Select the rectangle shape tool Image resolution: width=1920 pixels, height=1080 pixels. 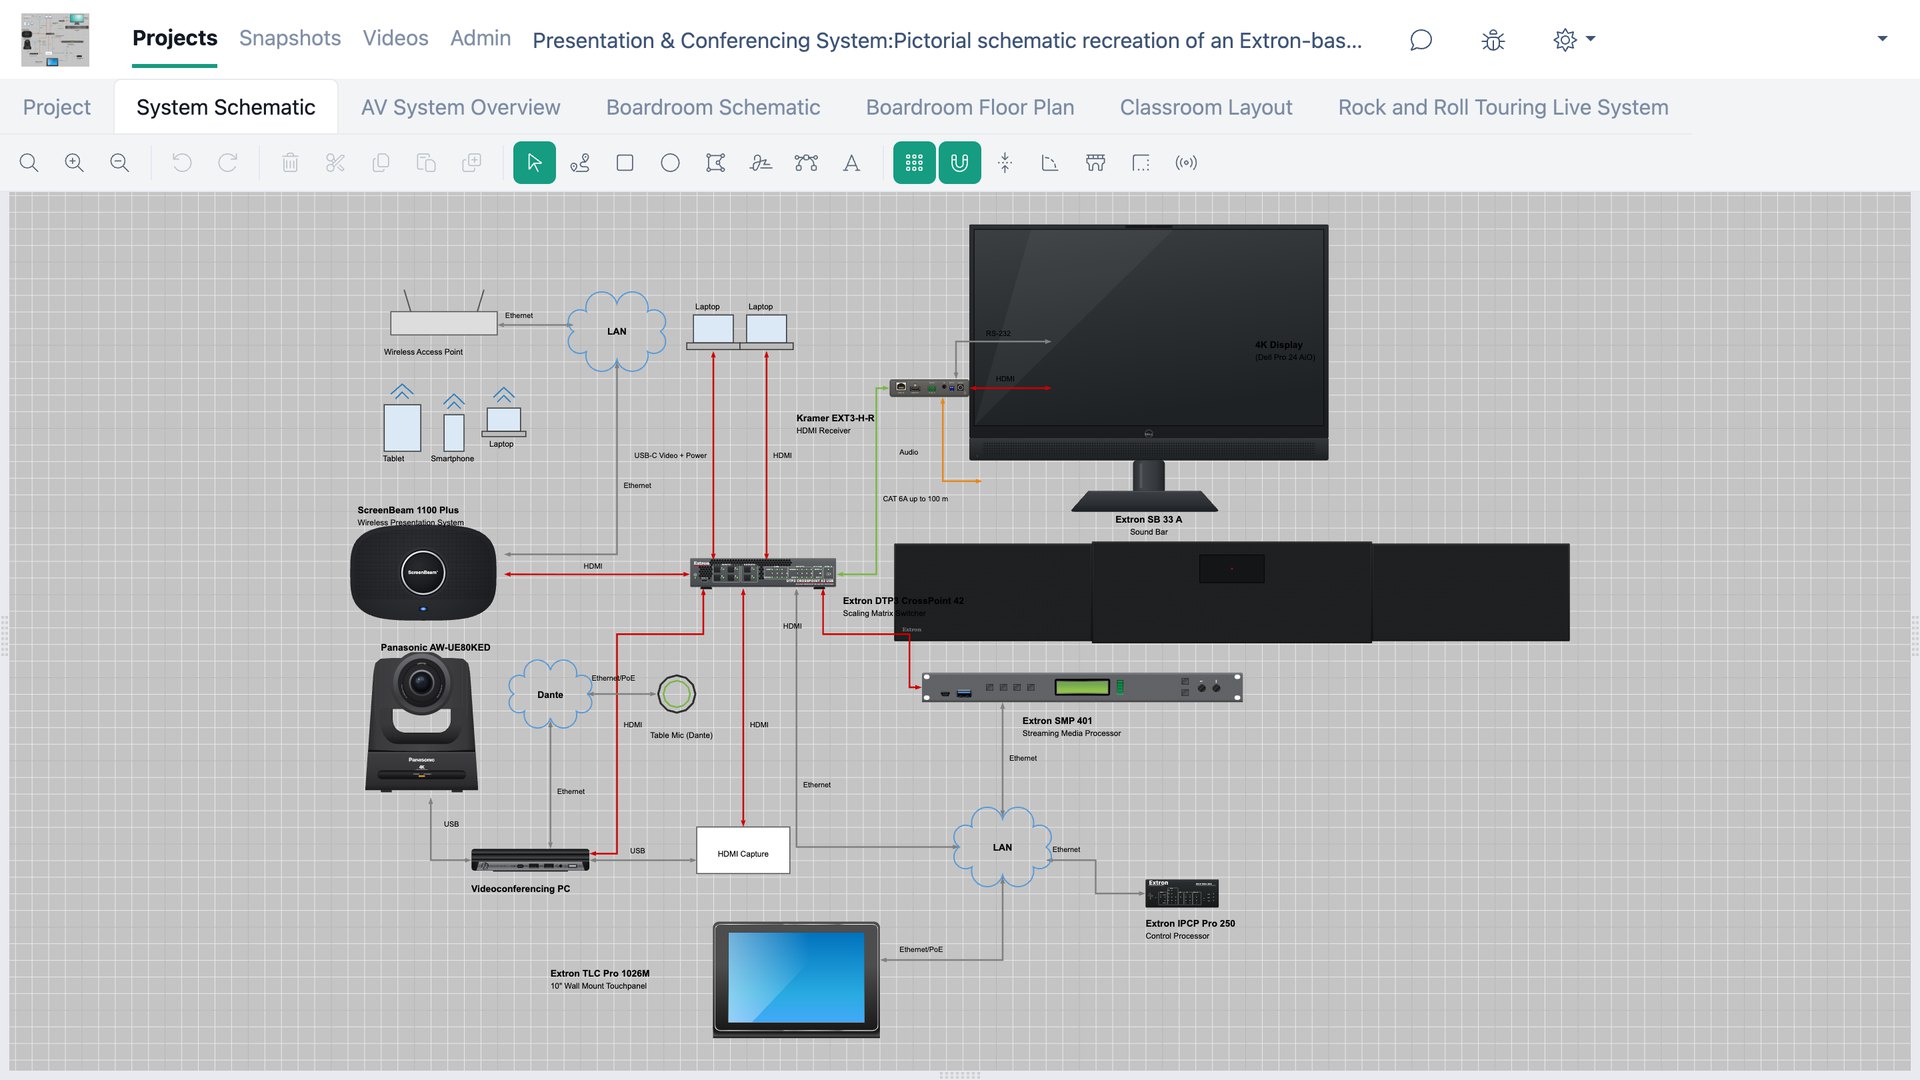coord(625,163)
